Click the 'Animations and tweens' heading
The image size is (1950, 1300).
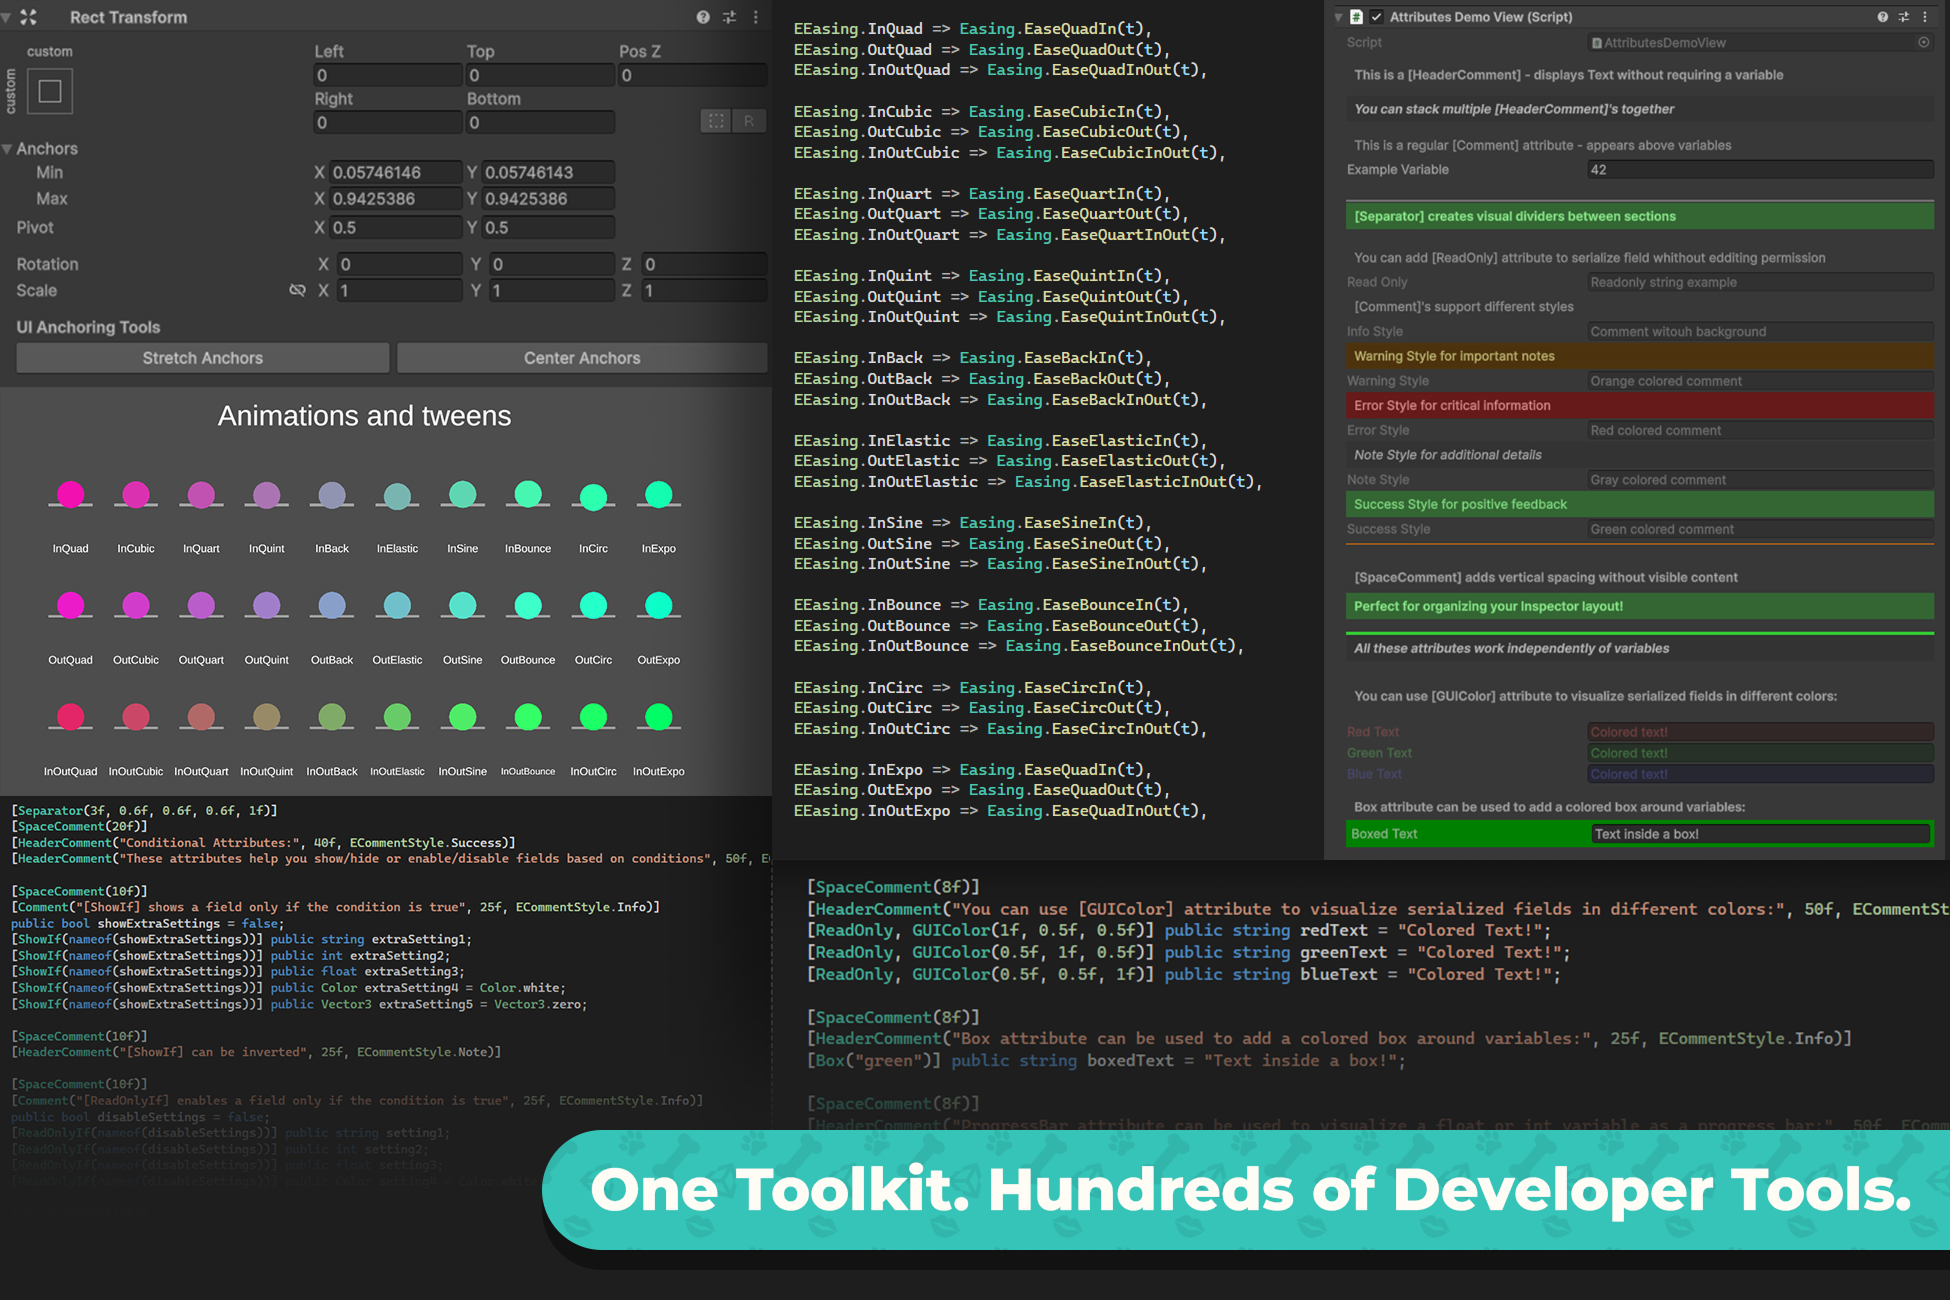[364, 416]
